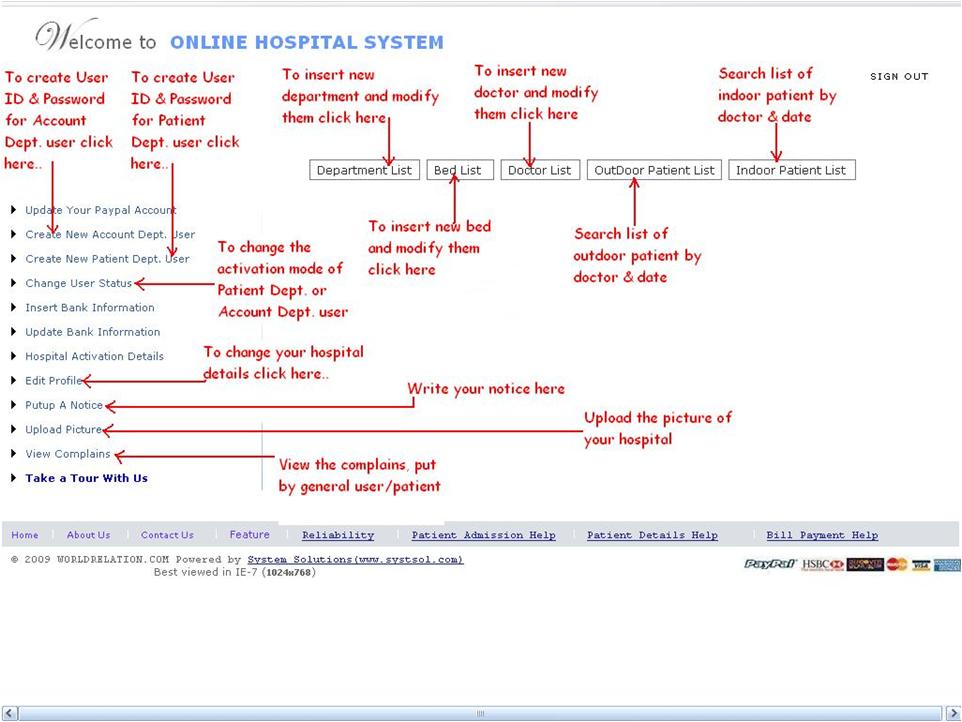Click the arrow beside Edit Profile
The image size is (962, 722).
point(13,380)
